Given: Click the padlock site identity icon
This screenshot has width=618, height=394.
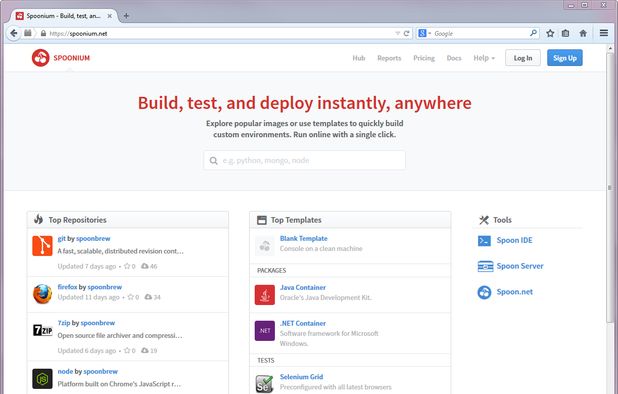Looking at the screenshot, I should point(43,33).
